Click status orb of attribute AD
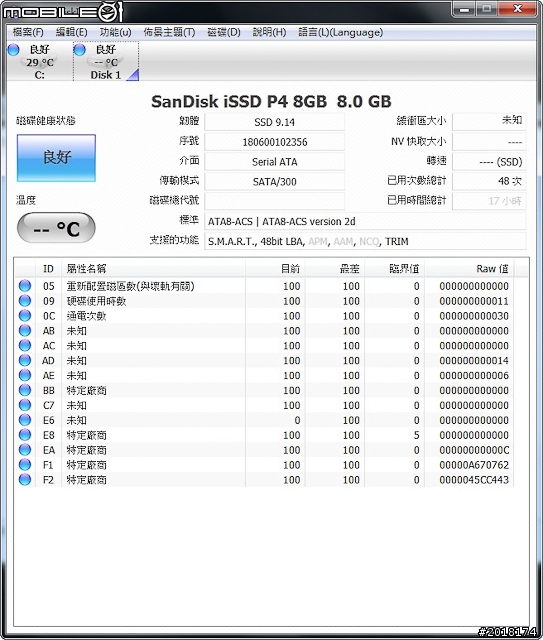The height and width of the screenshot is (640, 543). pyautogui.click(x=25, y=360)
